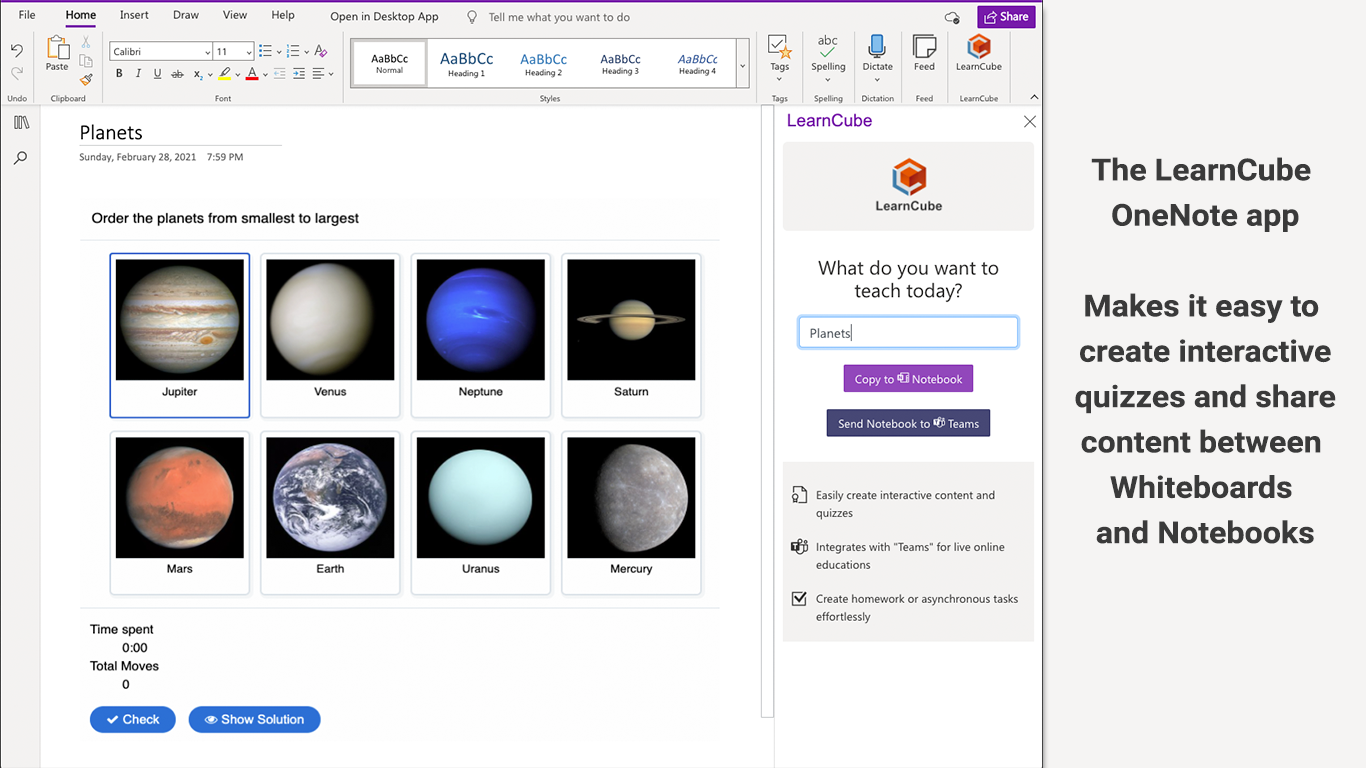Click the Spelling abc check icon

[x=828, y=46]
